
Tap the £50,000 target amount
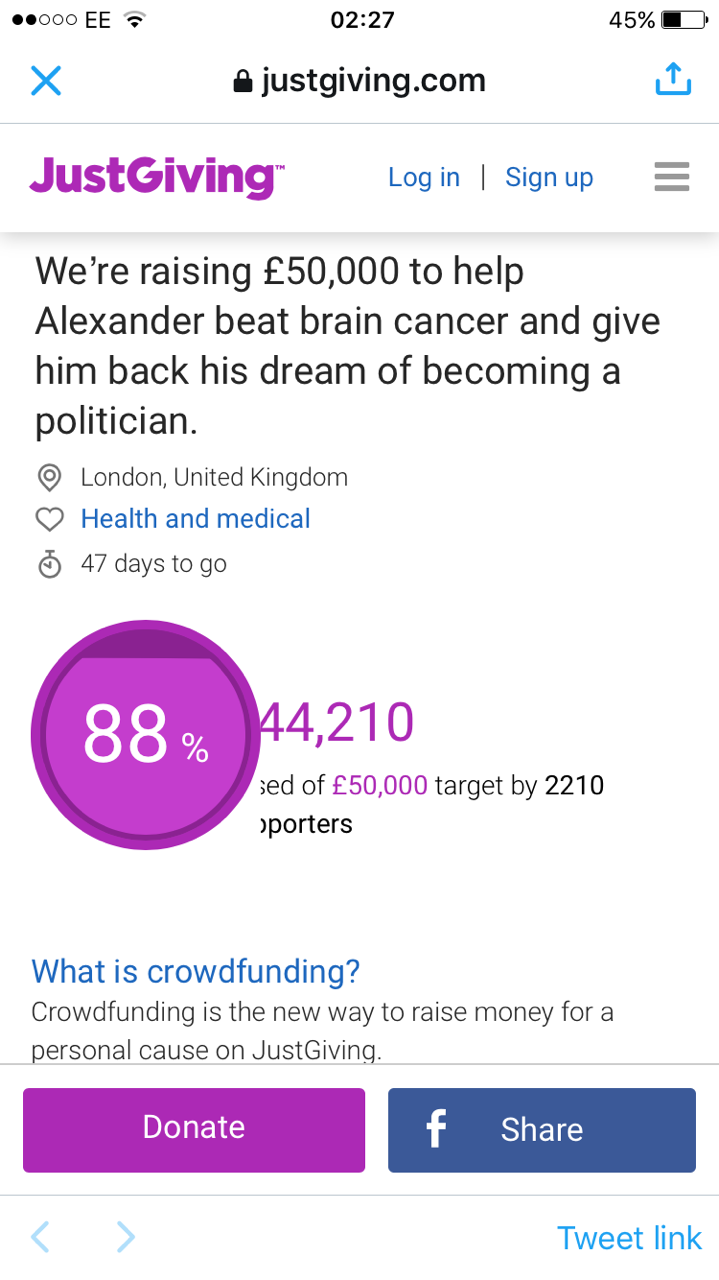380,785
